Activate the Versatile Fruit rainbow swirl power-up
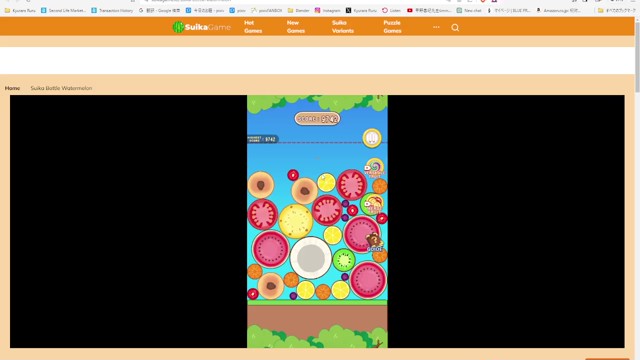This screenshot has width=640, height=360. click(374, 168)
